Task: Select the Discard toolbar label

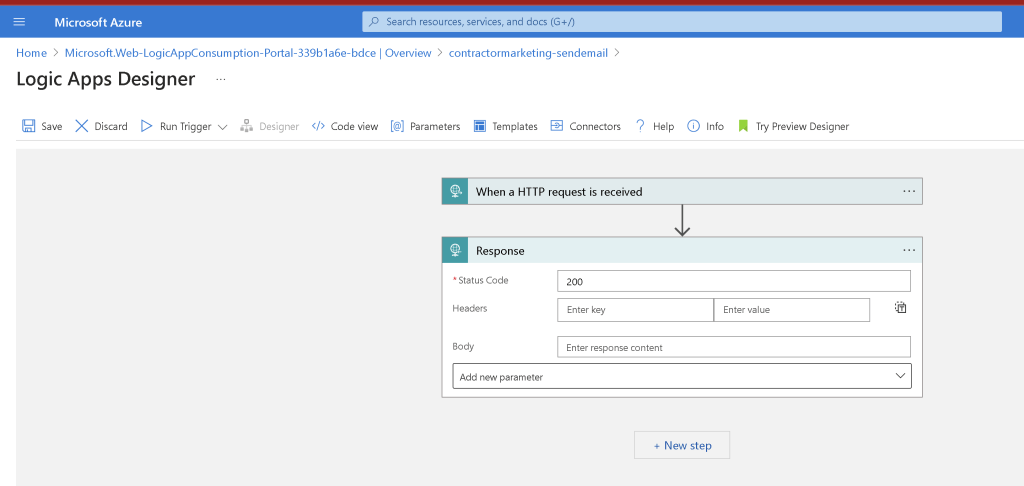Action: (111, 127)
